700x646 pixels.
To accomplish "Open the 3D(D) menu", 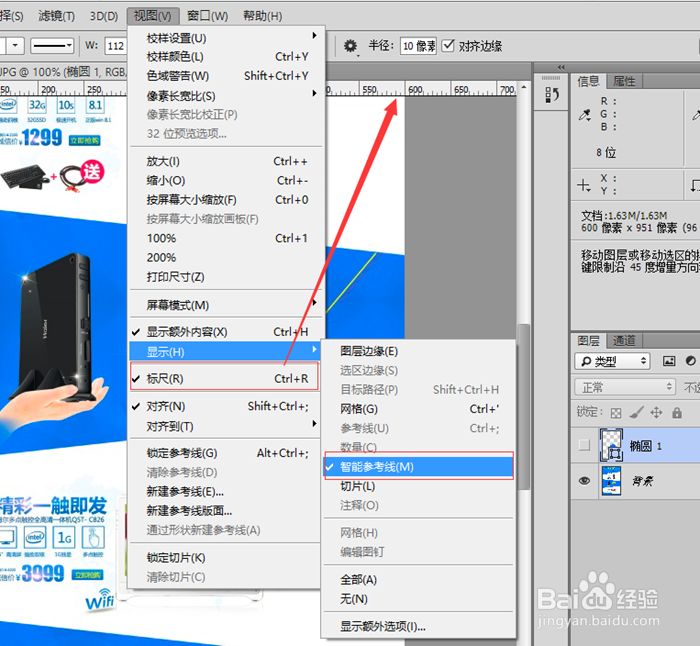I will click(x=104, y=16).
